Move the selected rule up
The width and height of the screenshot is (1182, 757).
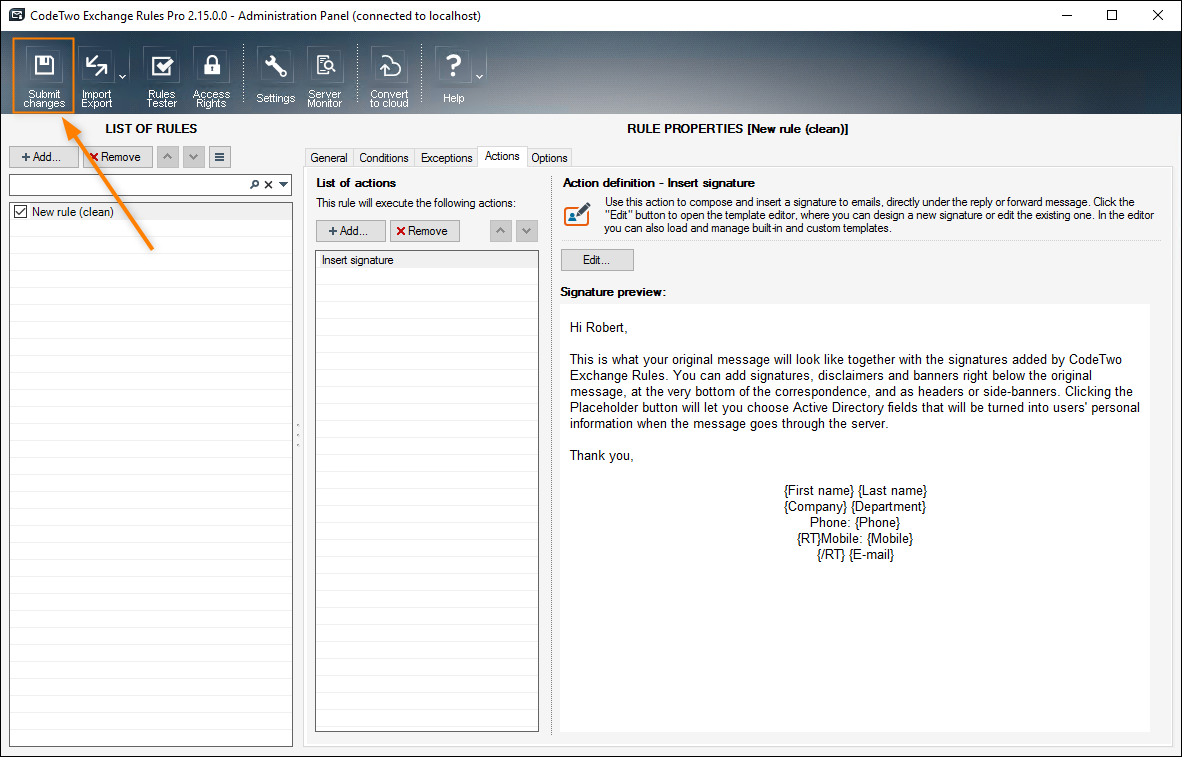tap(167, 157)
